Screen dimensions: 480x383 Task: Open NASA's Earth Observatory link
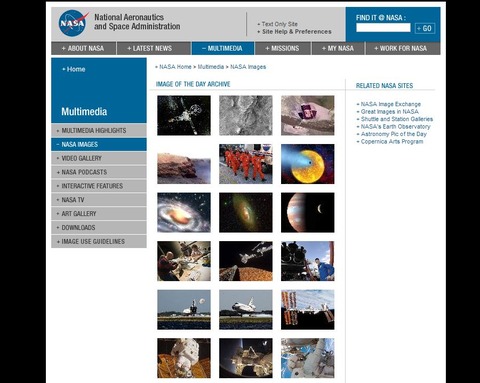pyautogui.click(x=395, y=127)
